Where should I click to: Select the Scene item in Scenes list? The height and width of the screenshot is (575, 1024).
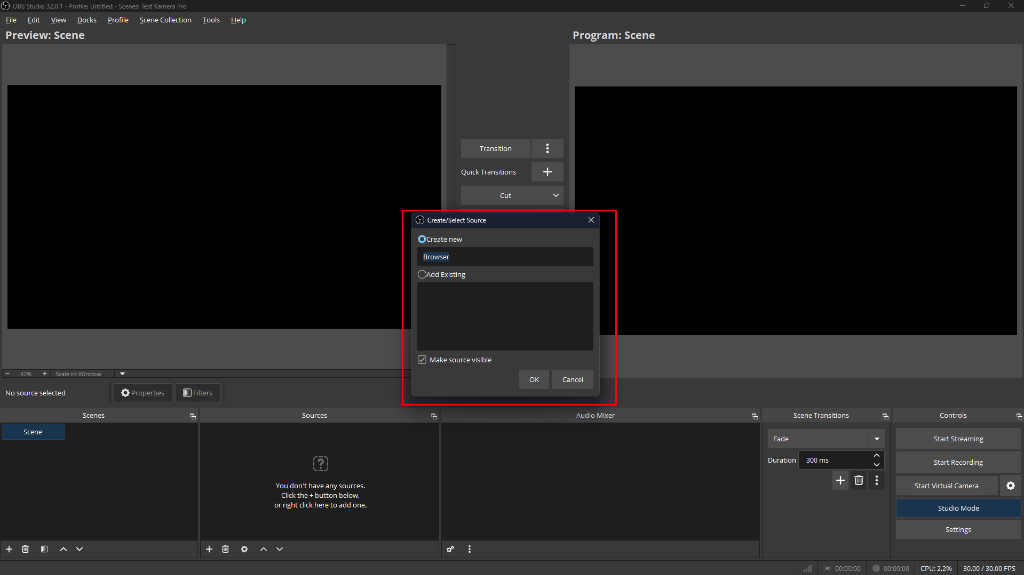click(33, 432)
